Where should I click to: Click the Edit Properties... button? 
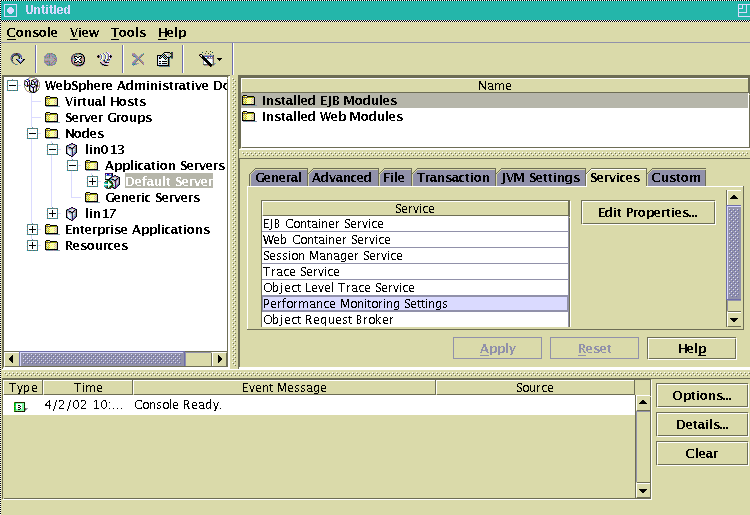[x=648, y=212]
